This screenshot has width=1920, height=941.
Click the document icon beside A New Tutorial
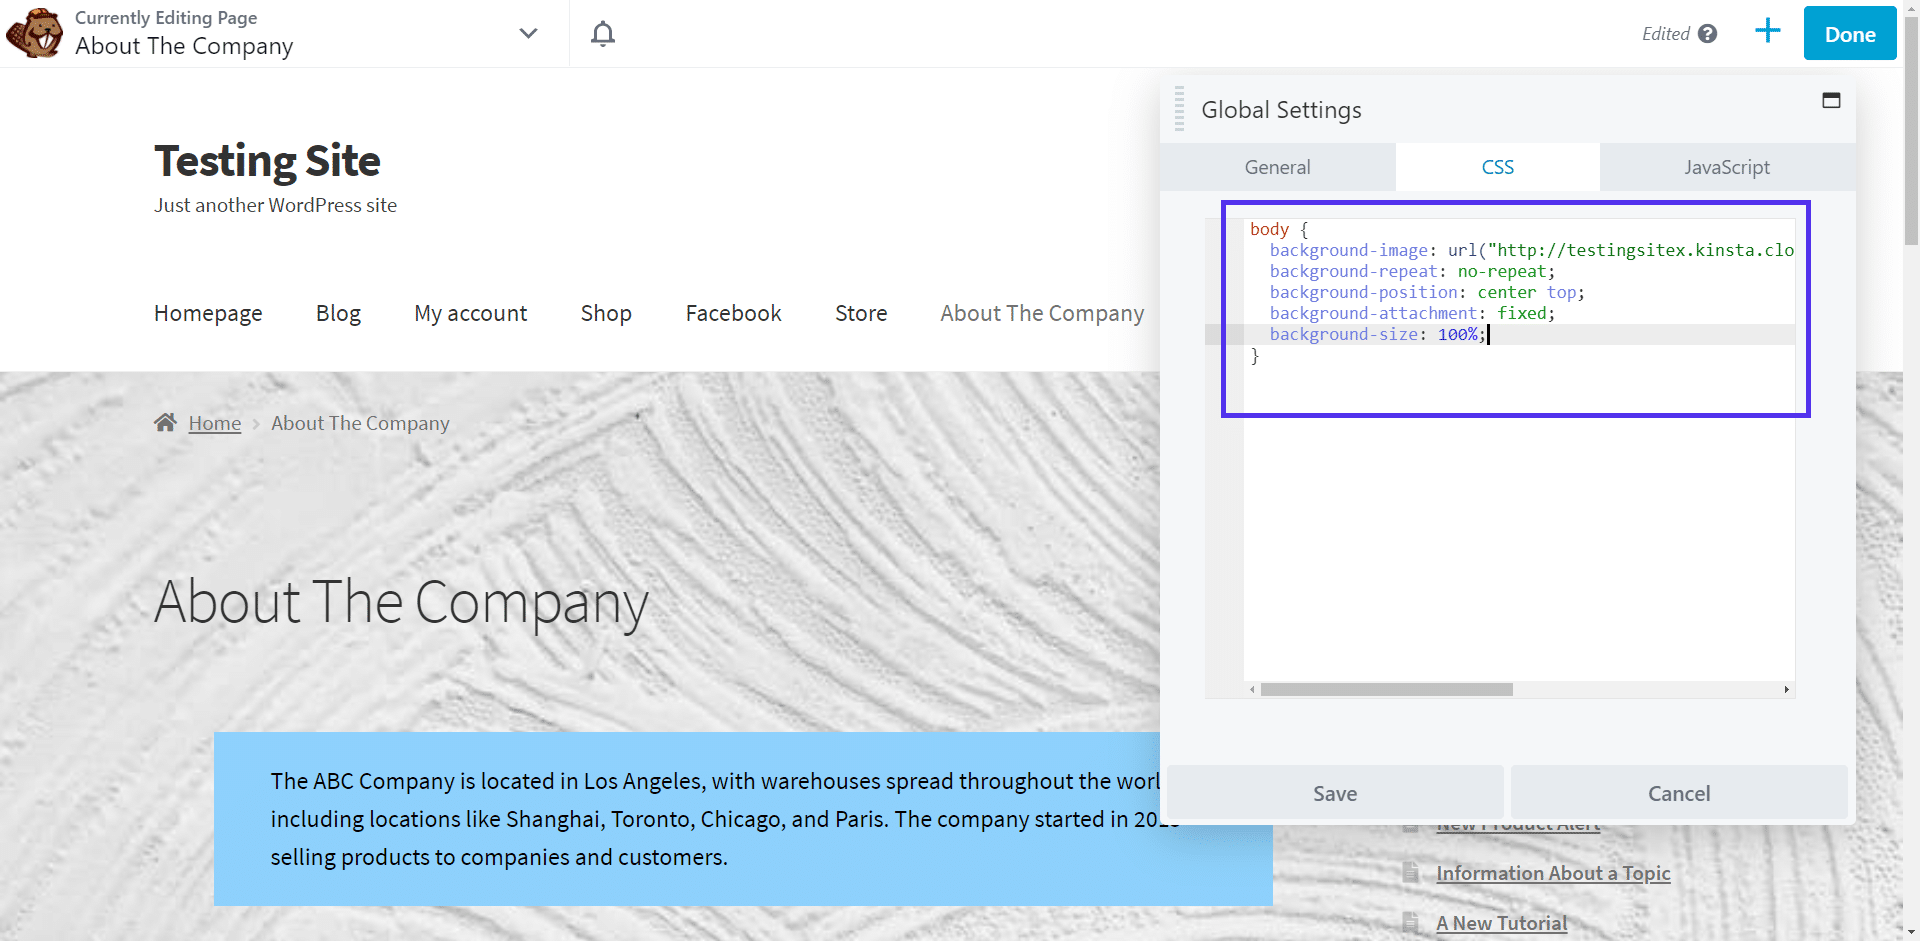(x=1409, y=922)
